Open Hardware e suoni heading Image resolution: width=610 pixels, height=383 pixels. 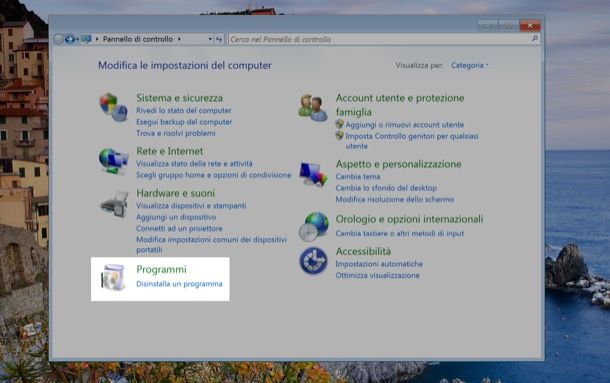tap(175, 193)
